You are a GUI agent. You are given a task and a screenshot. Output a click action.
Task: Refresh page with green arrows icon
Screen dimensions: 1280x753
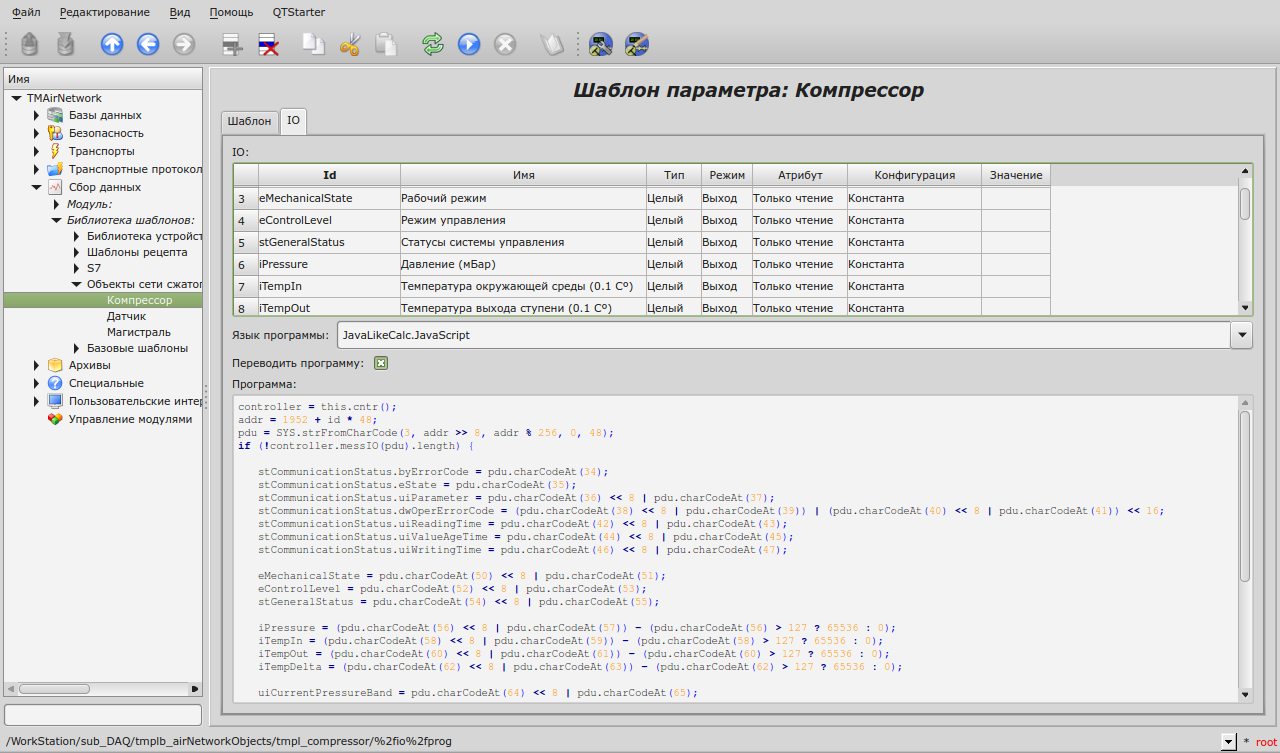432,44
